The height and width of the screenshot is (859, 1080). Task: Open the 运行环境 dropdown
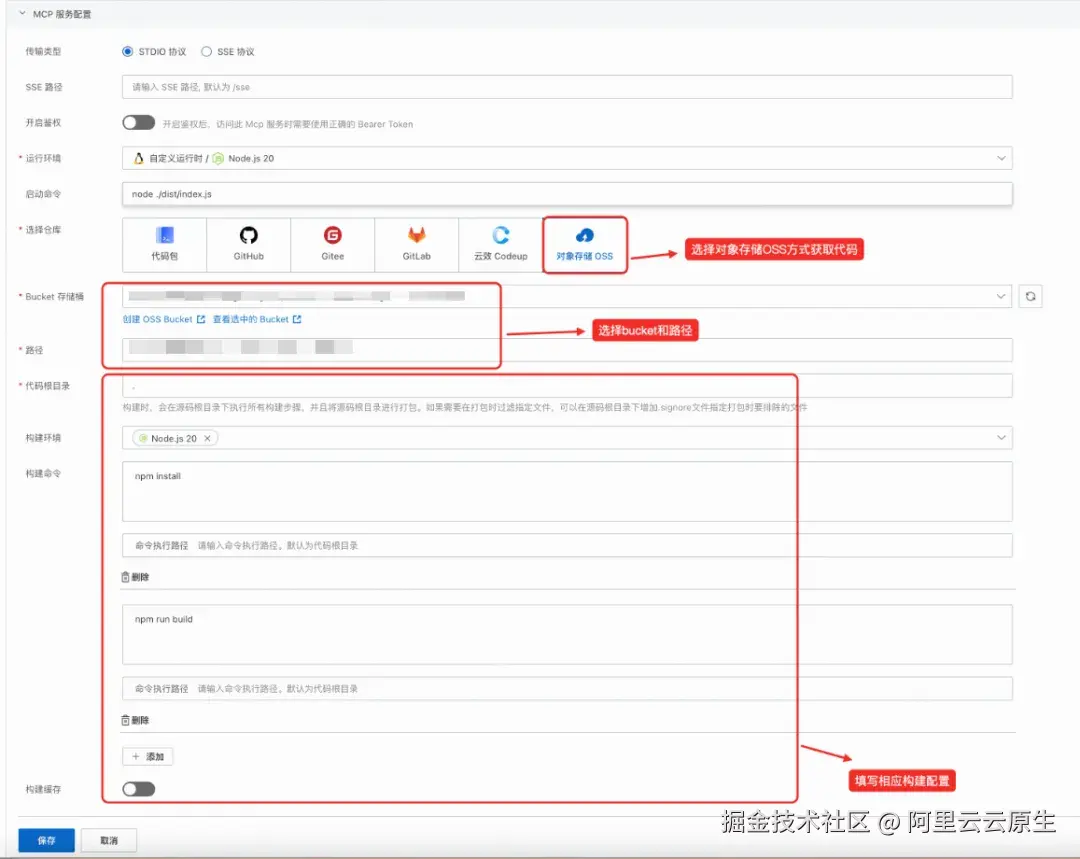coord(567,158)
